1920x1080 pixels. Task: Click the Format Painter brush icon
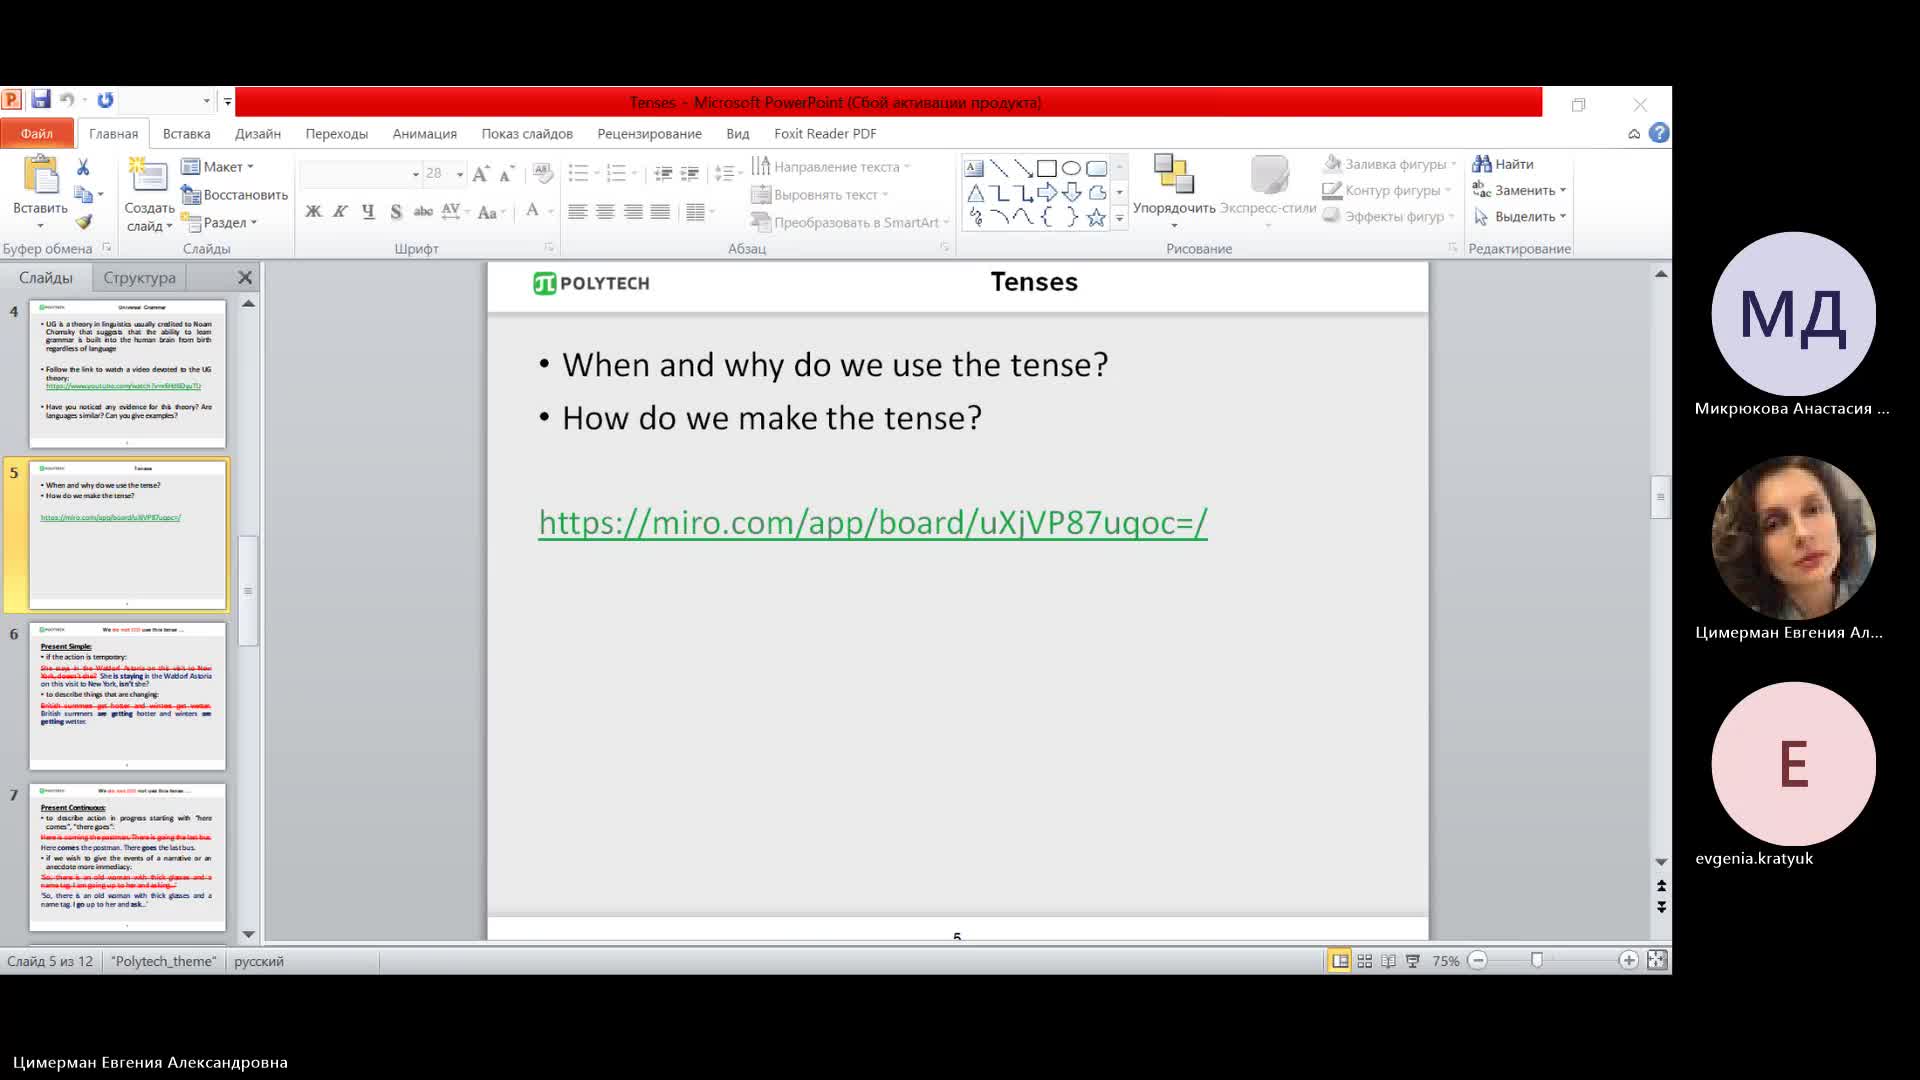pos(83,222)
